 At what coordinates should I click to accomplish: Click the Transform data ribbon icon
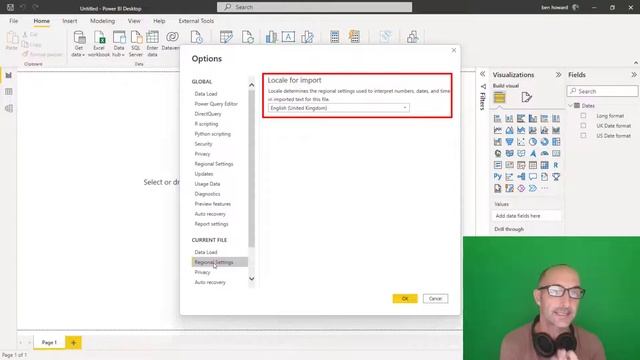point(226,37)
